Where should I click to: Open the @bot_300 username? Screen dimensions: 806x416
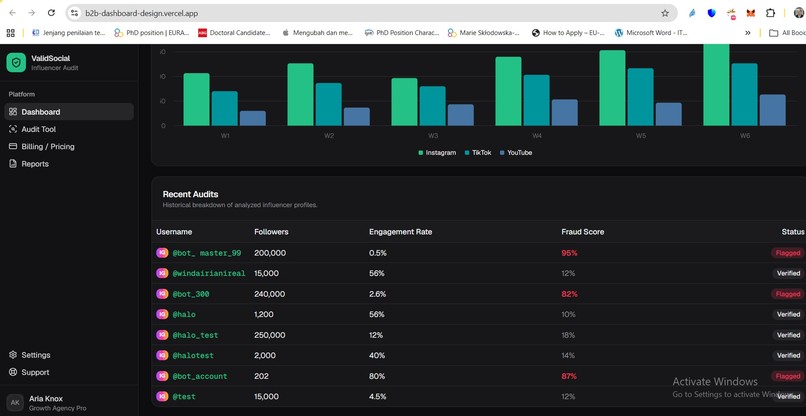coord(191,294)
